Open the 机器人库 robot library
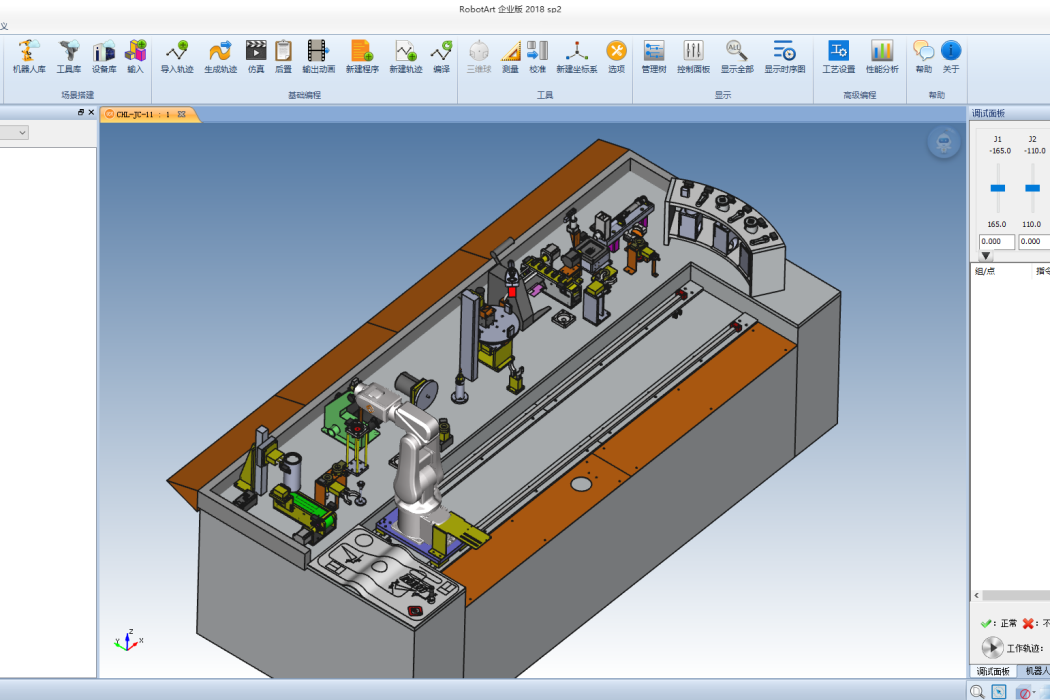Image resolution: width=1050 pixels, height=700 pixels. (29, 56)
